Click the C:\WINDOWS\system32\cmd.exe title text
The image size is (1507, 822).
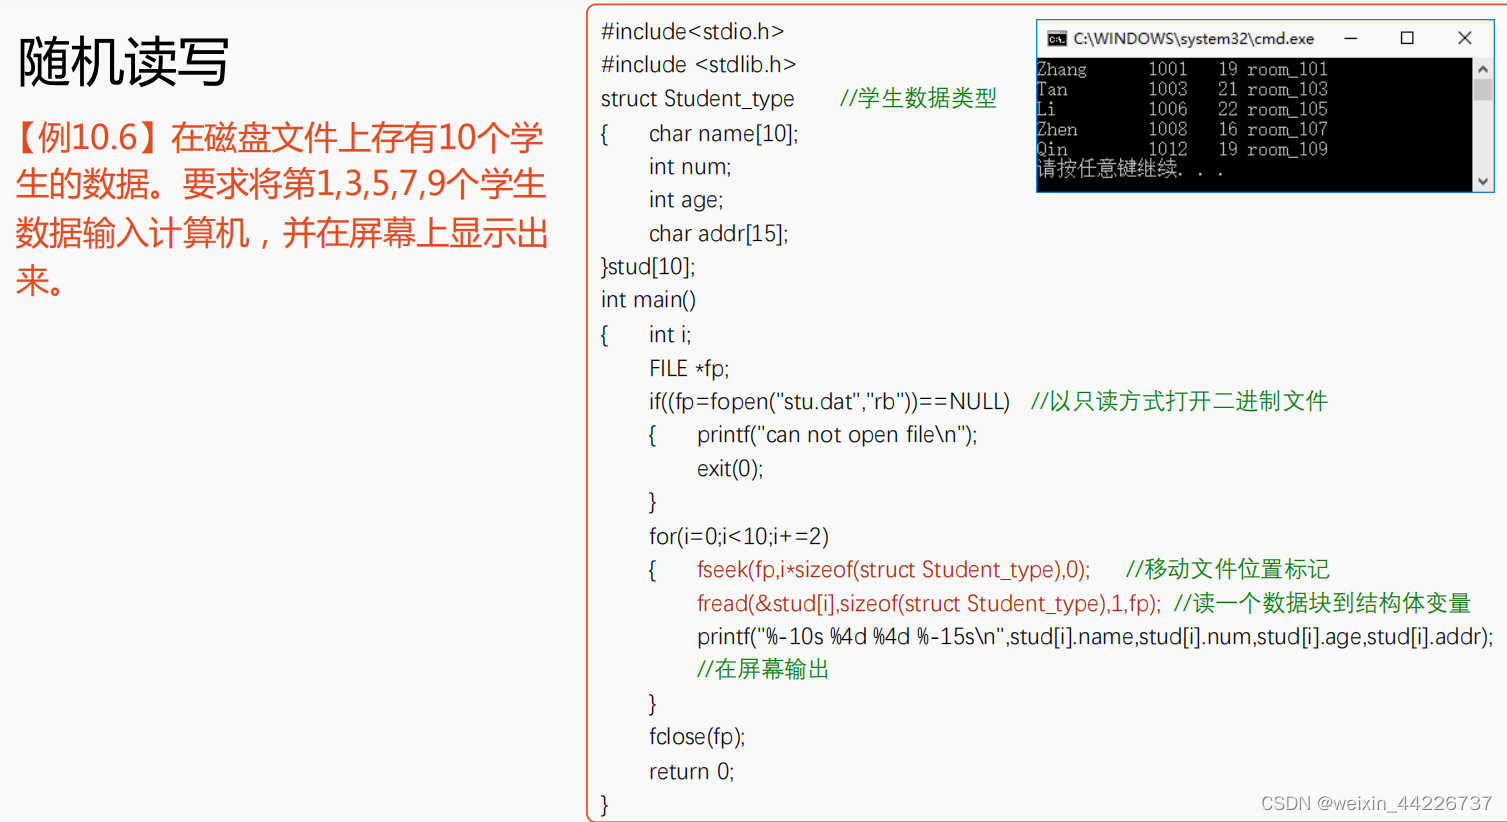click(1194, 39)
